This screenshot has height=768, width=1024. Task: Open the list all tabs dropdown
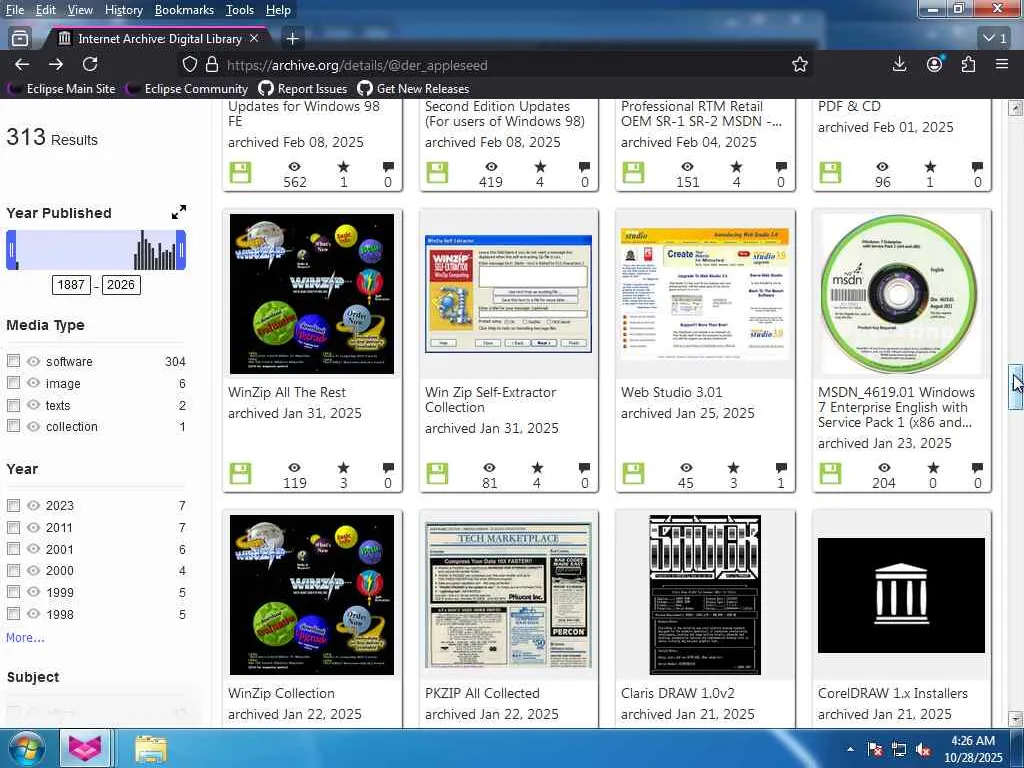pyautogui.click(x=995, y=39)
